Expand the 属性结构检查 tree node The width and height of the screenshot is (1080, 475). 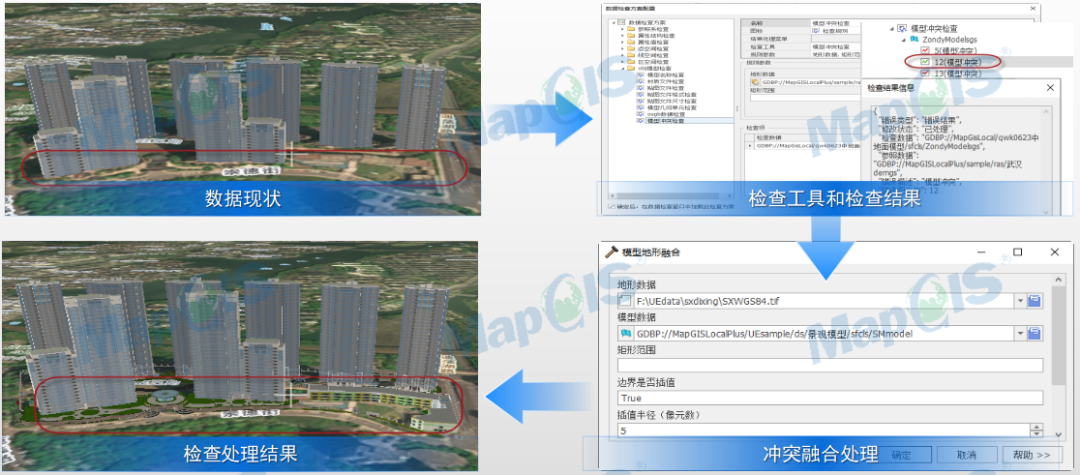coord(623,36)
